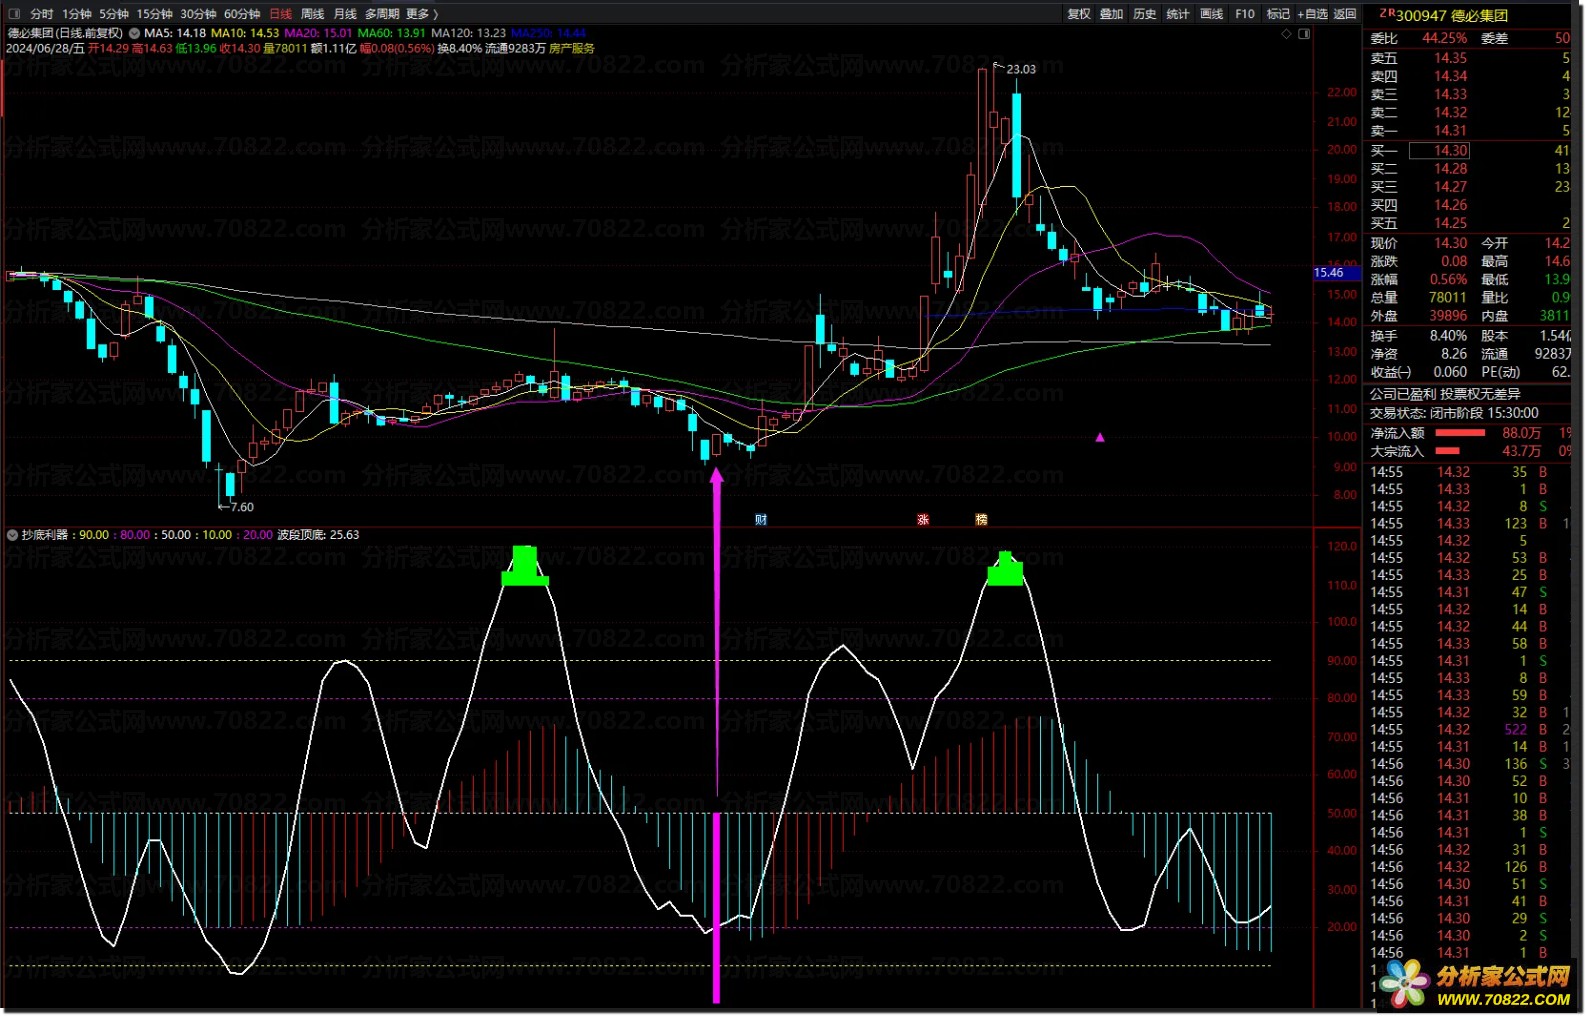Select the 15分钟 period tab
Viewport: 1587px width, 1016px height.
tap(155, 14)
